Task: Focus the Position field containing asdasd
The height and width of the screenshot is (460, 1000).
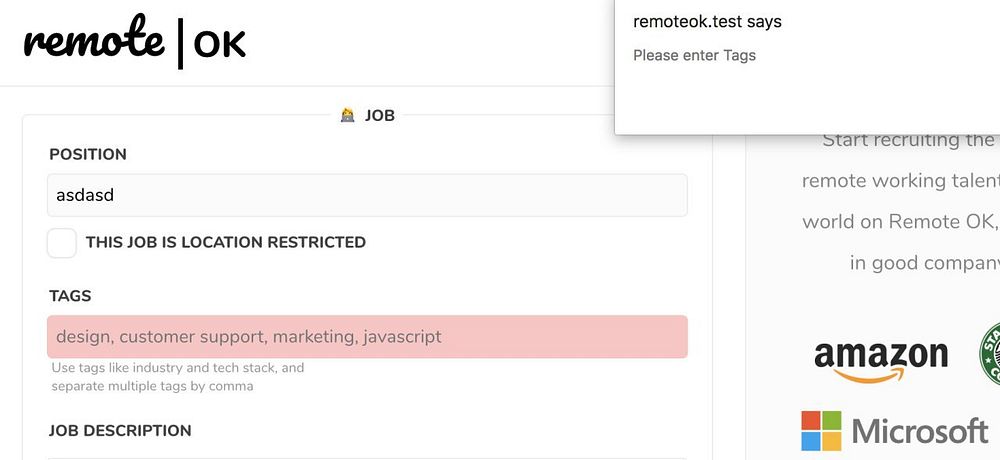Action: tap(367, 195)
